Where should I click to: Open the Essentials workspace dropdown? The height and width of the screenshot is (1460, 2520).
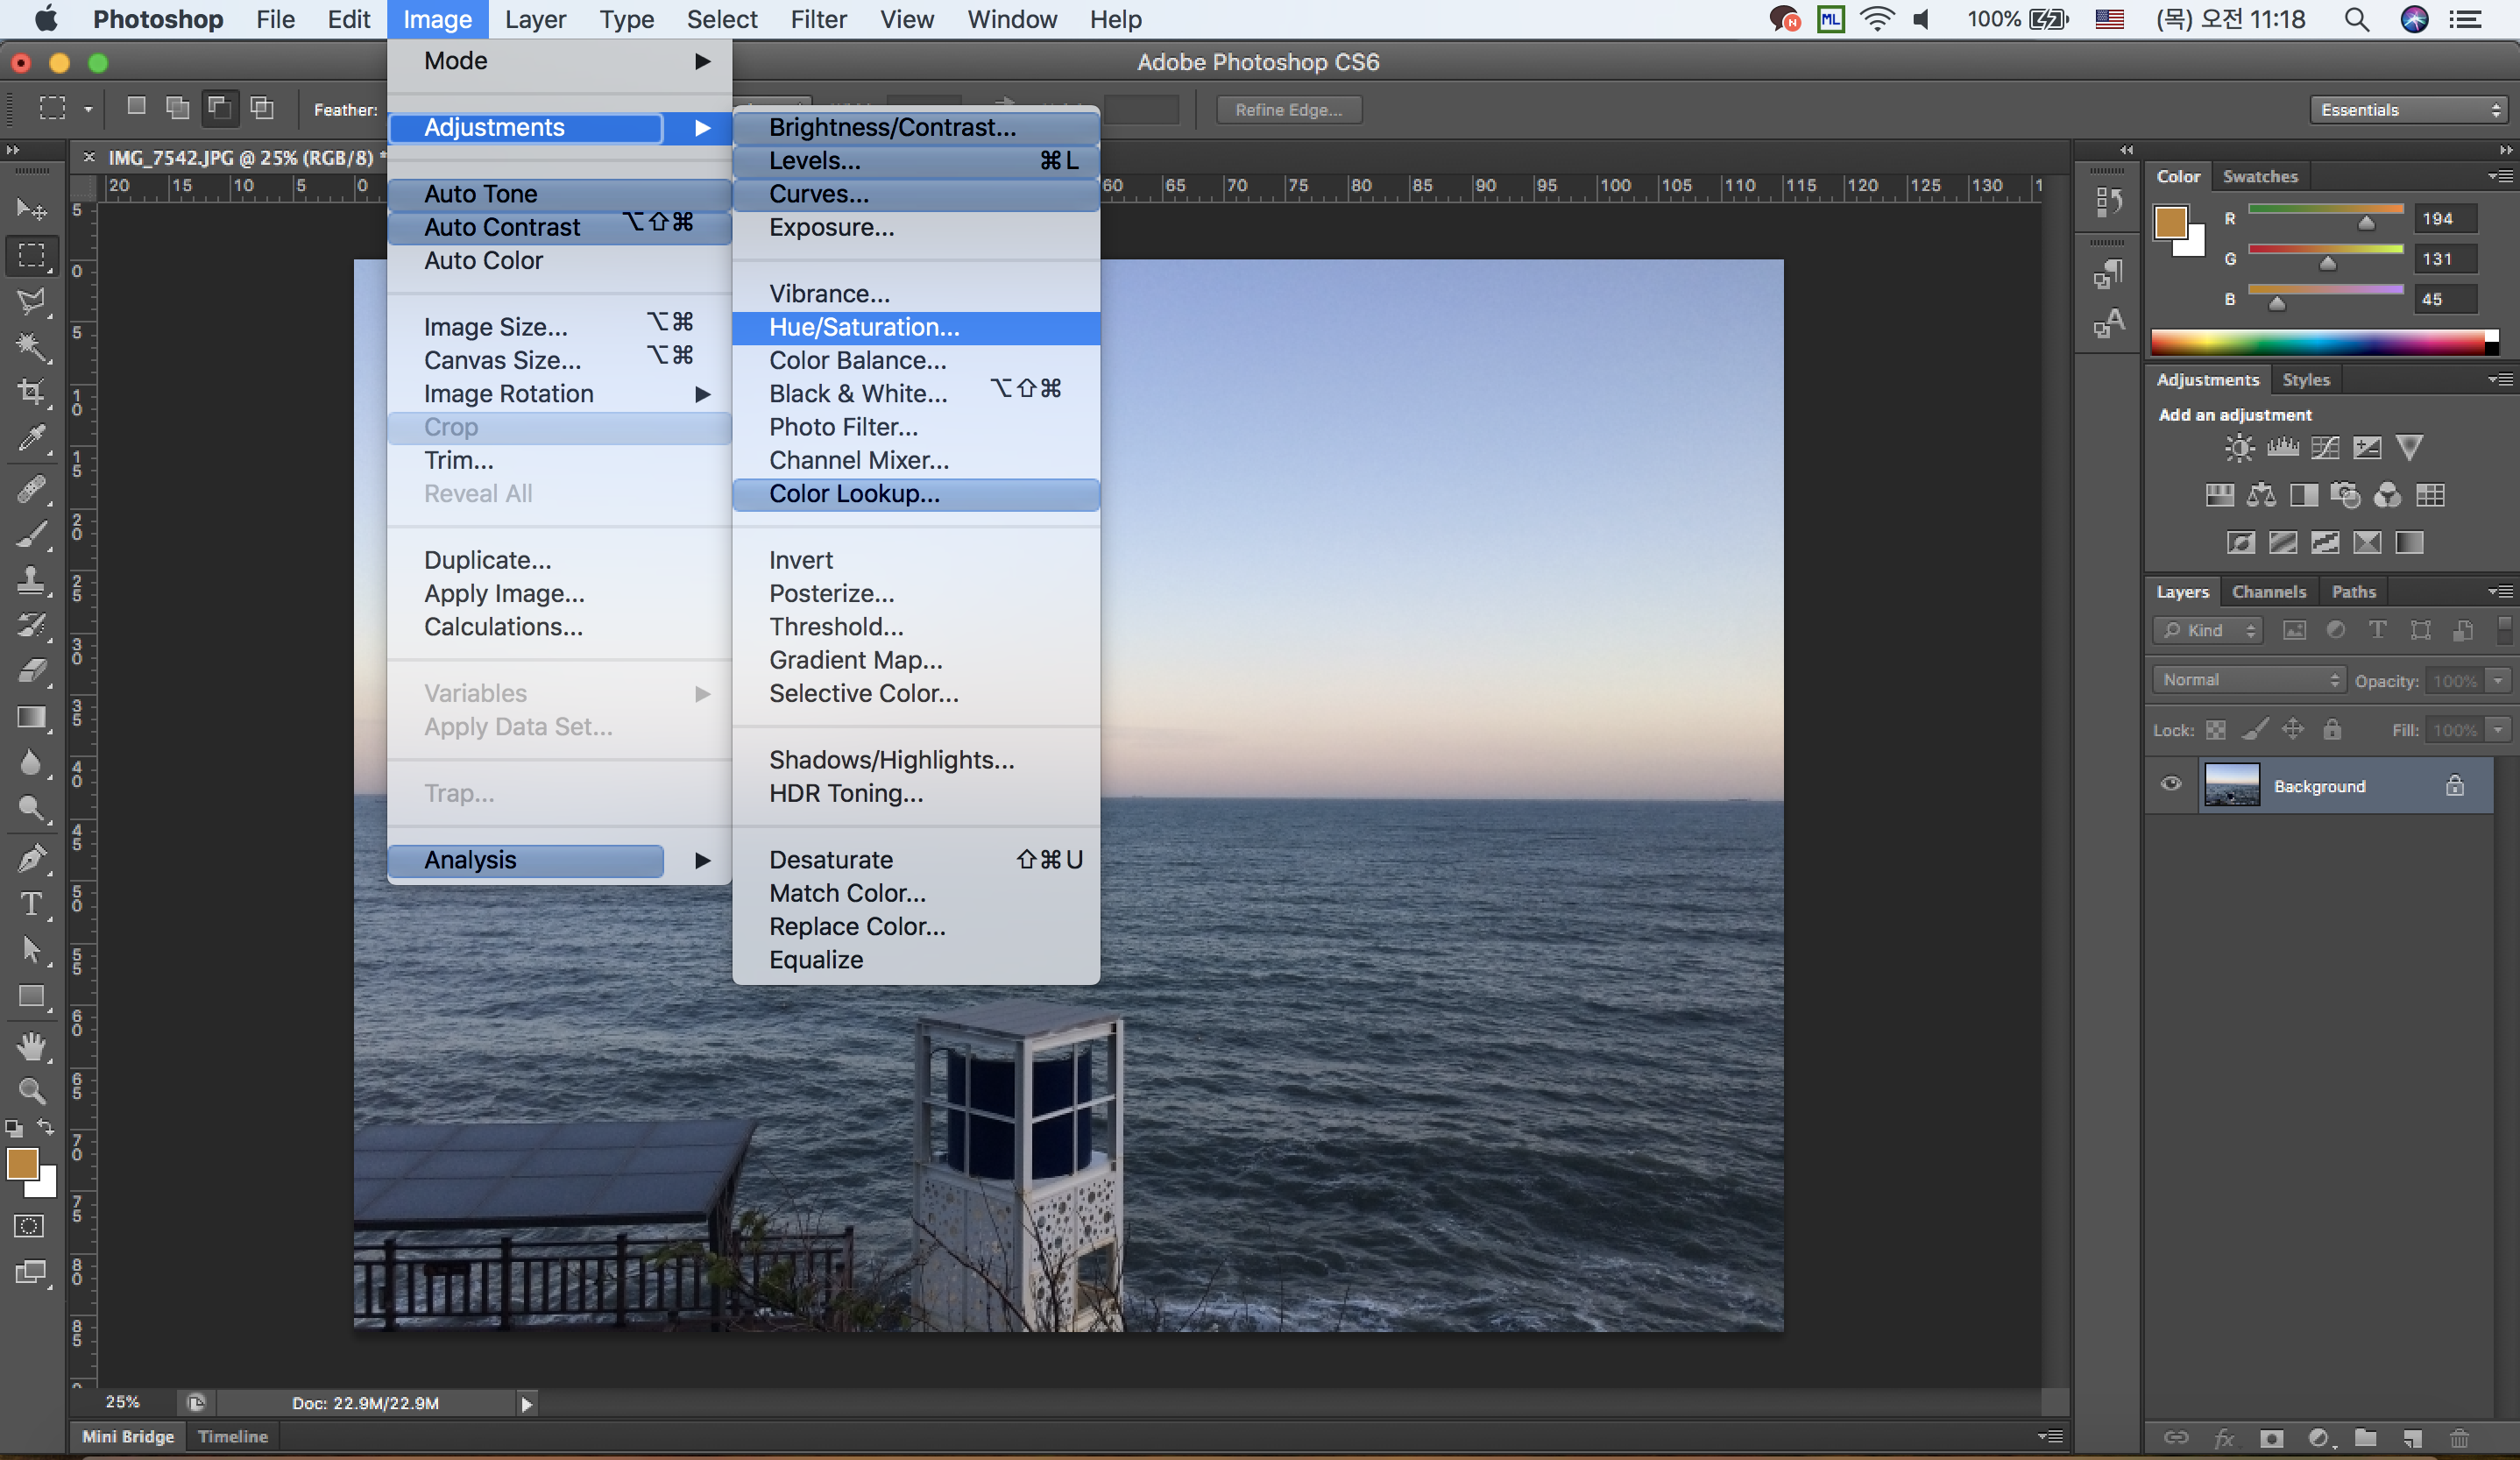pyautogui.click(x=2408, y=109)
